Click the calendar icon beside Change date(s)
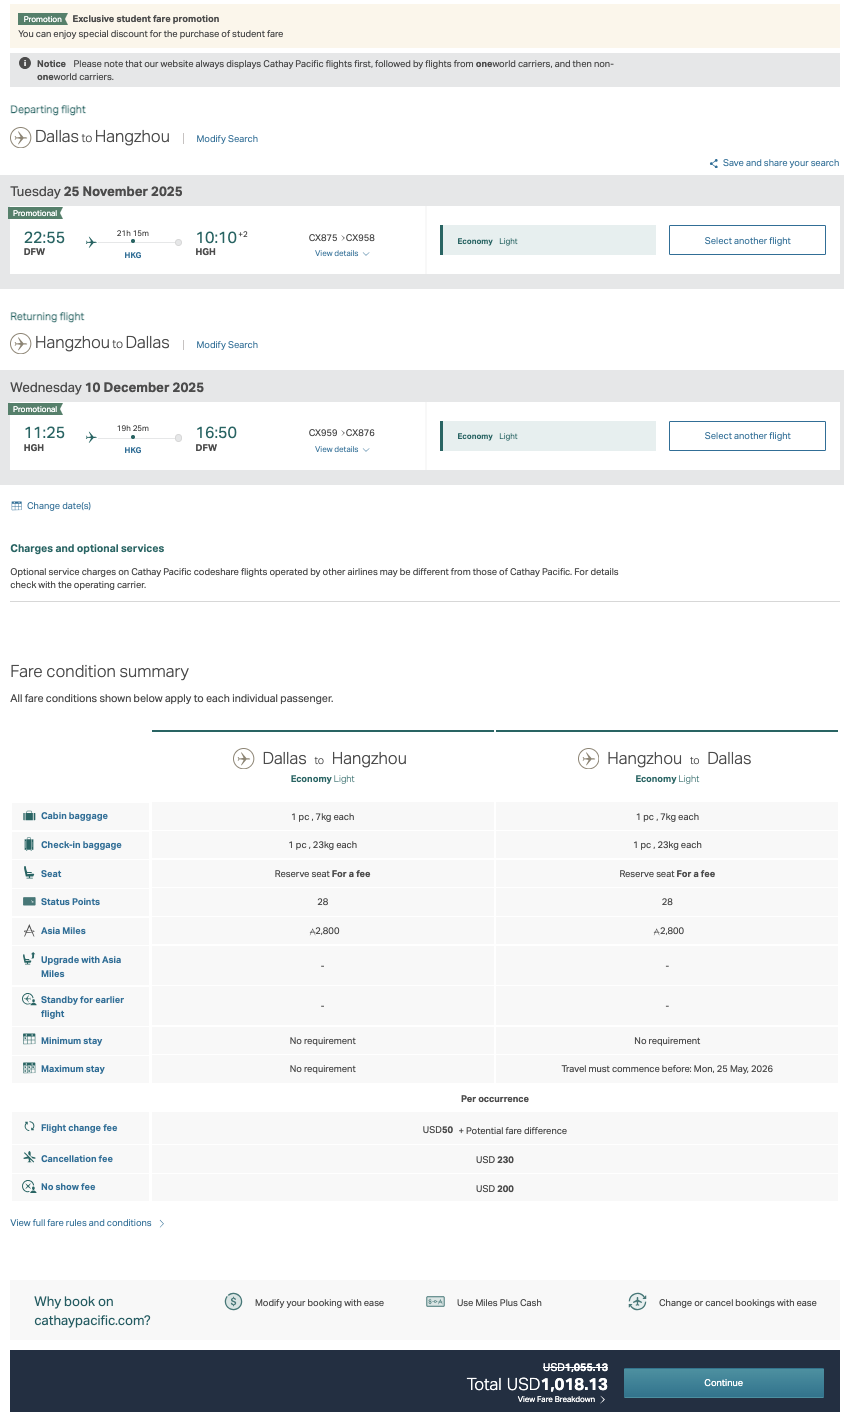 (16, 506)
